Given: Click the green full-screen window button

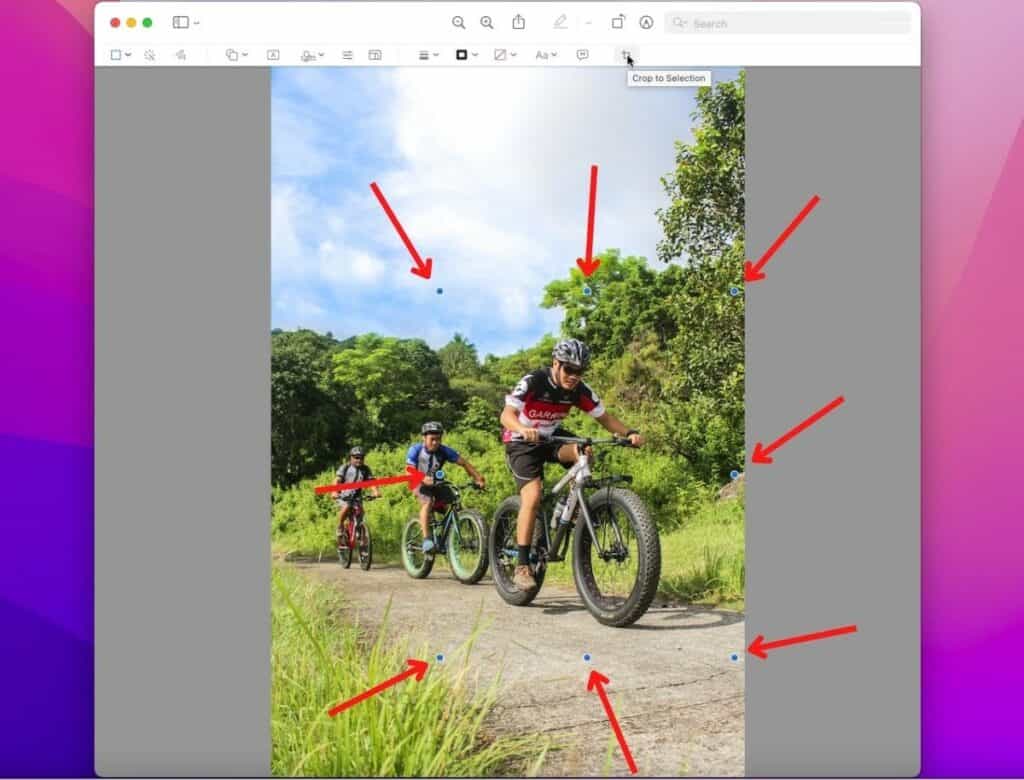Looking at the screenshot, I should 148,23.
